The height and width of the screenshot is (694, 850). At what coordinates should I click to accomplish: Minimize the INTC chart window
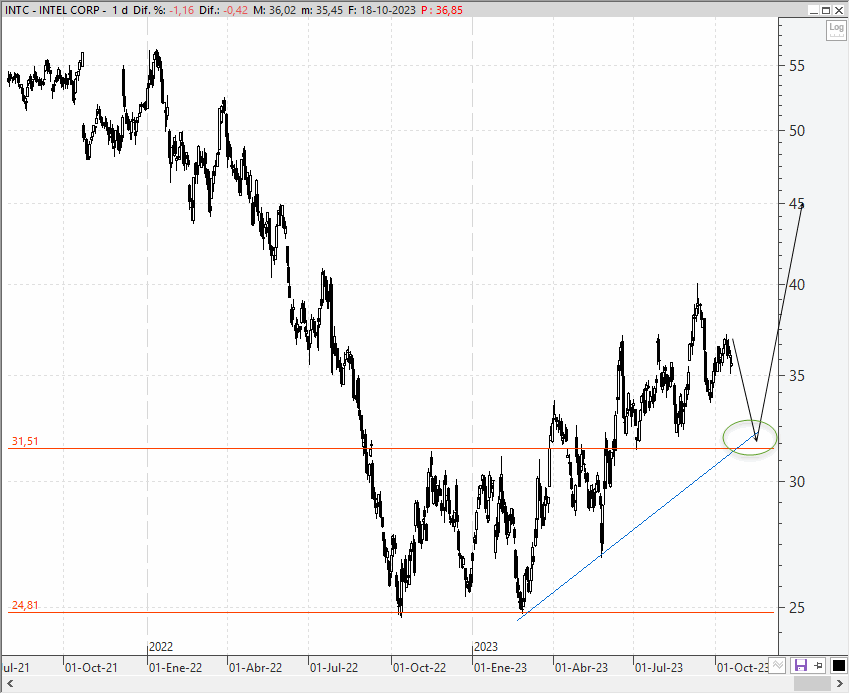click(813, 10)
